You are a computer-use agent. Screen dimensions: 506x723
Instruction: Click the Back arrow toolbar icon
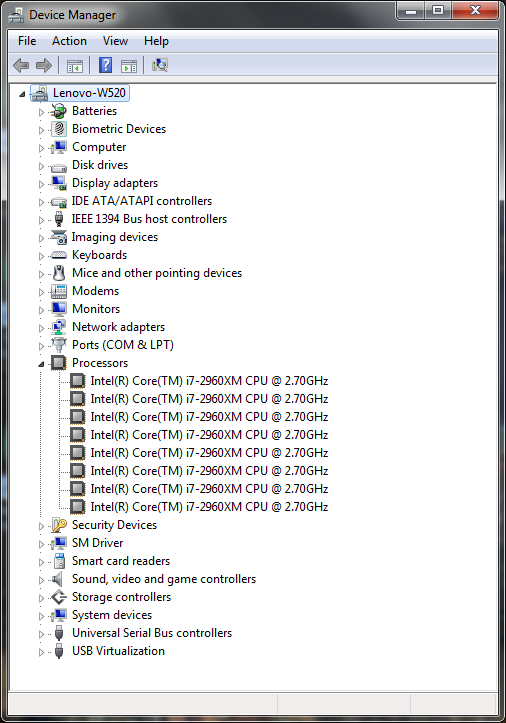pos(21,65)
